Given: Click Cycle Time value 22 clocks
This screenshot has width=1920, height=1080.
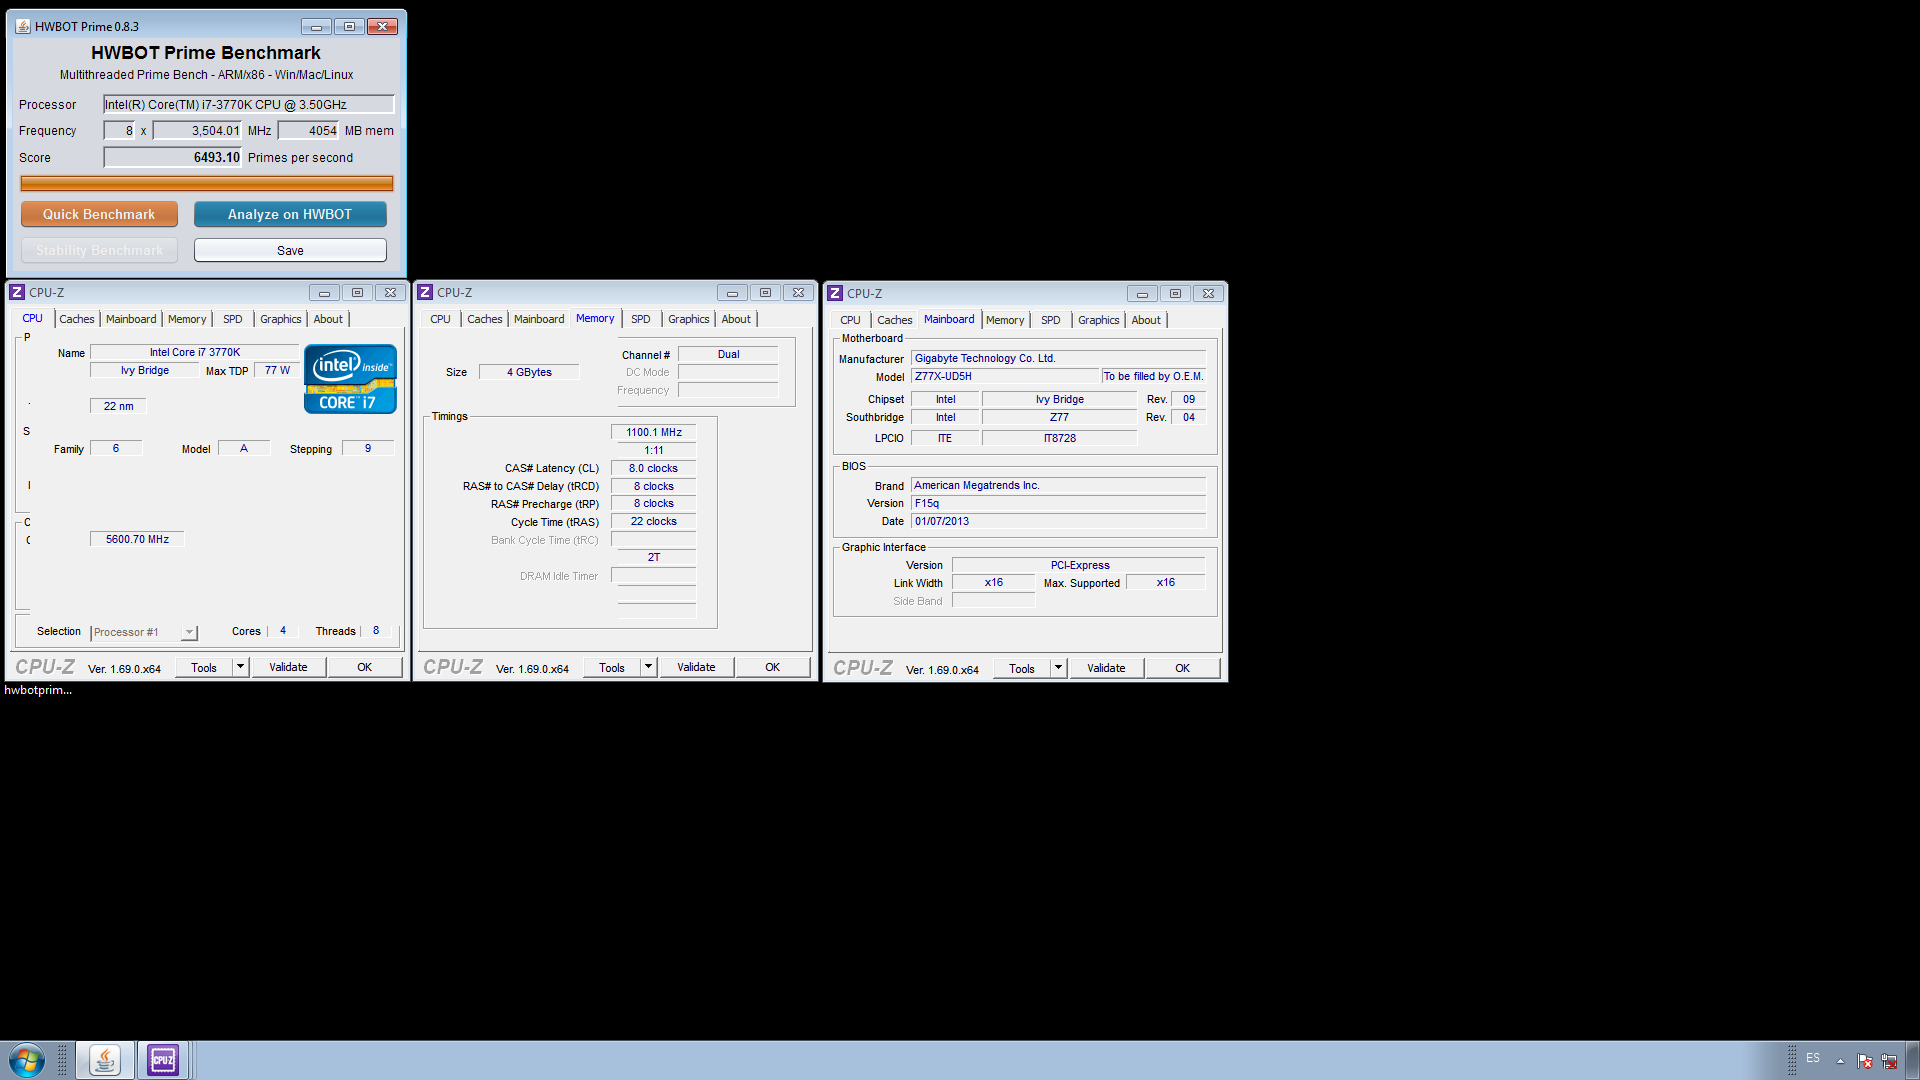Looking at the screenshot, I should pyautogui.click(x=654, y=521).
